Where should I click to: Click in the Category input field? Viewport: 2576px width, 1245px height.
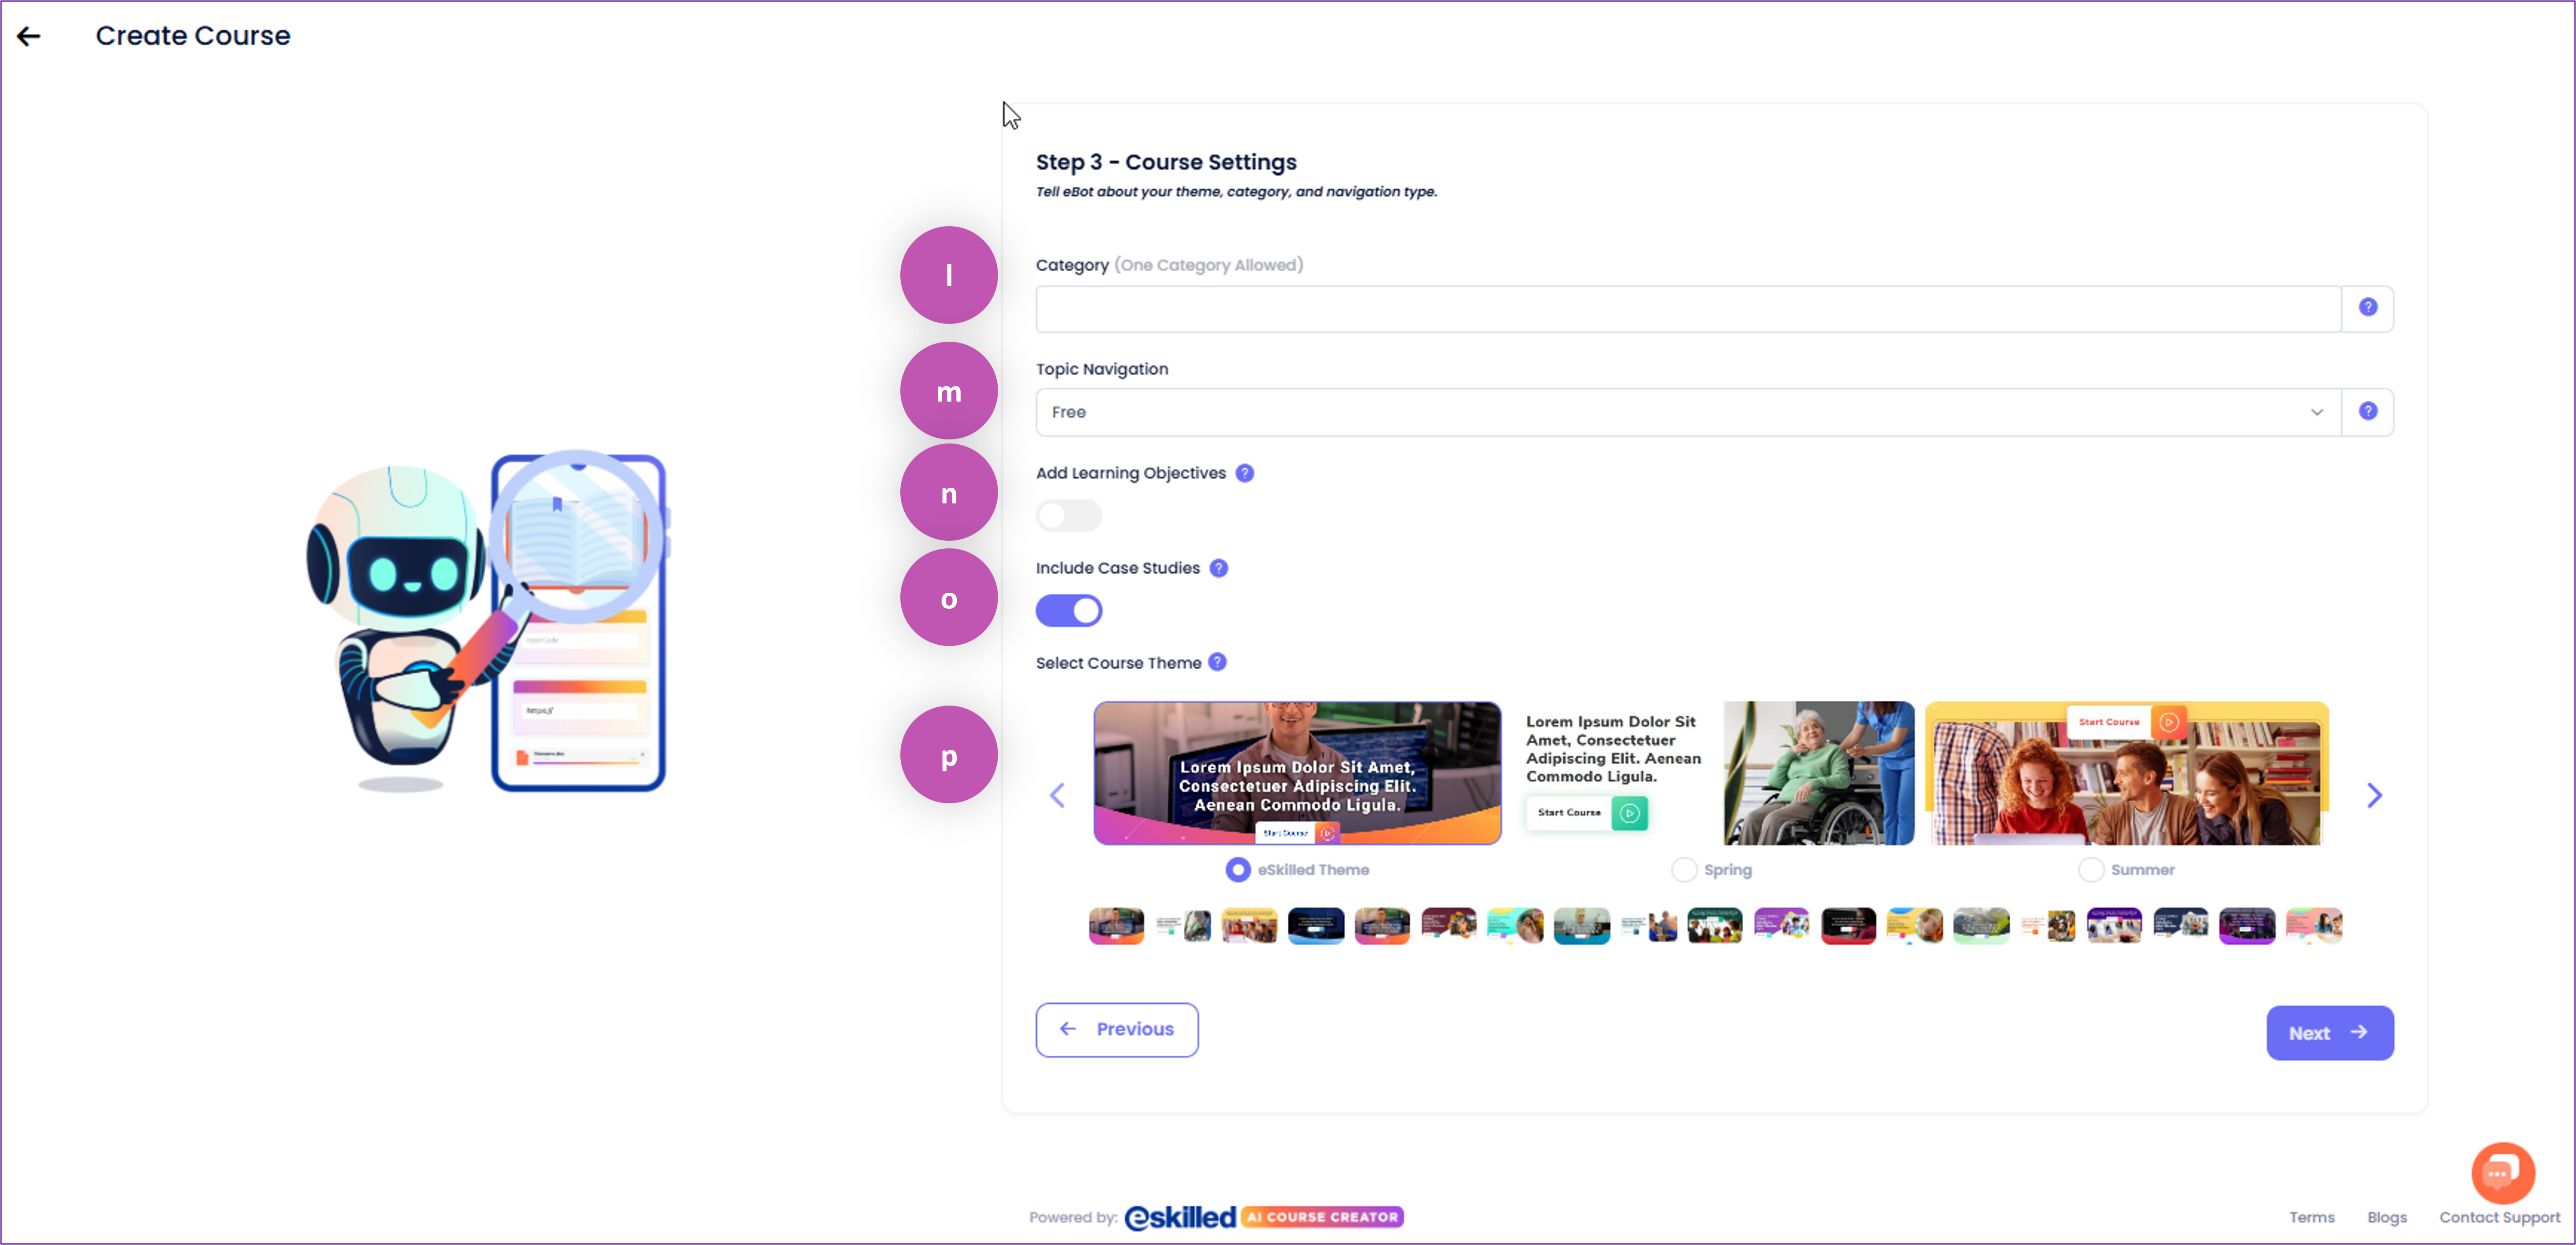1688,309
